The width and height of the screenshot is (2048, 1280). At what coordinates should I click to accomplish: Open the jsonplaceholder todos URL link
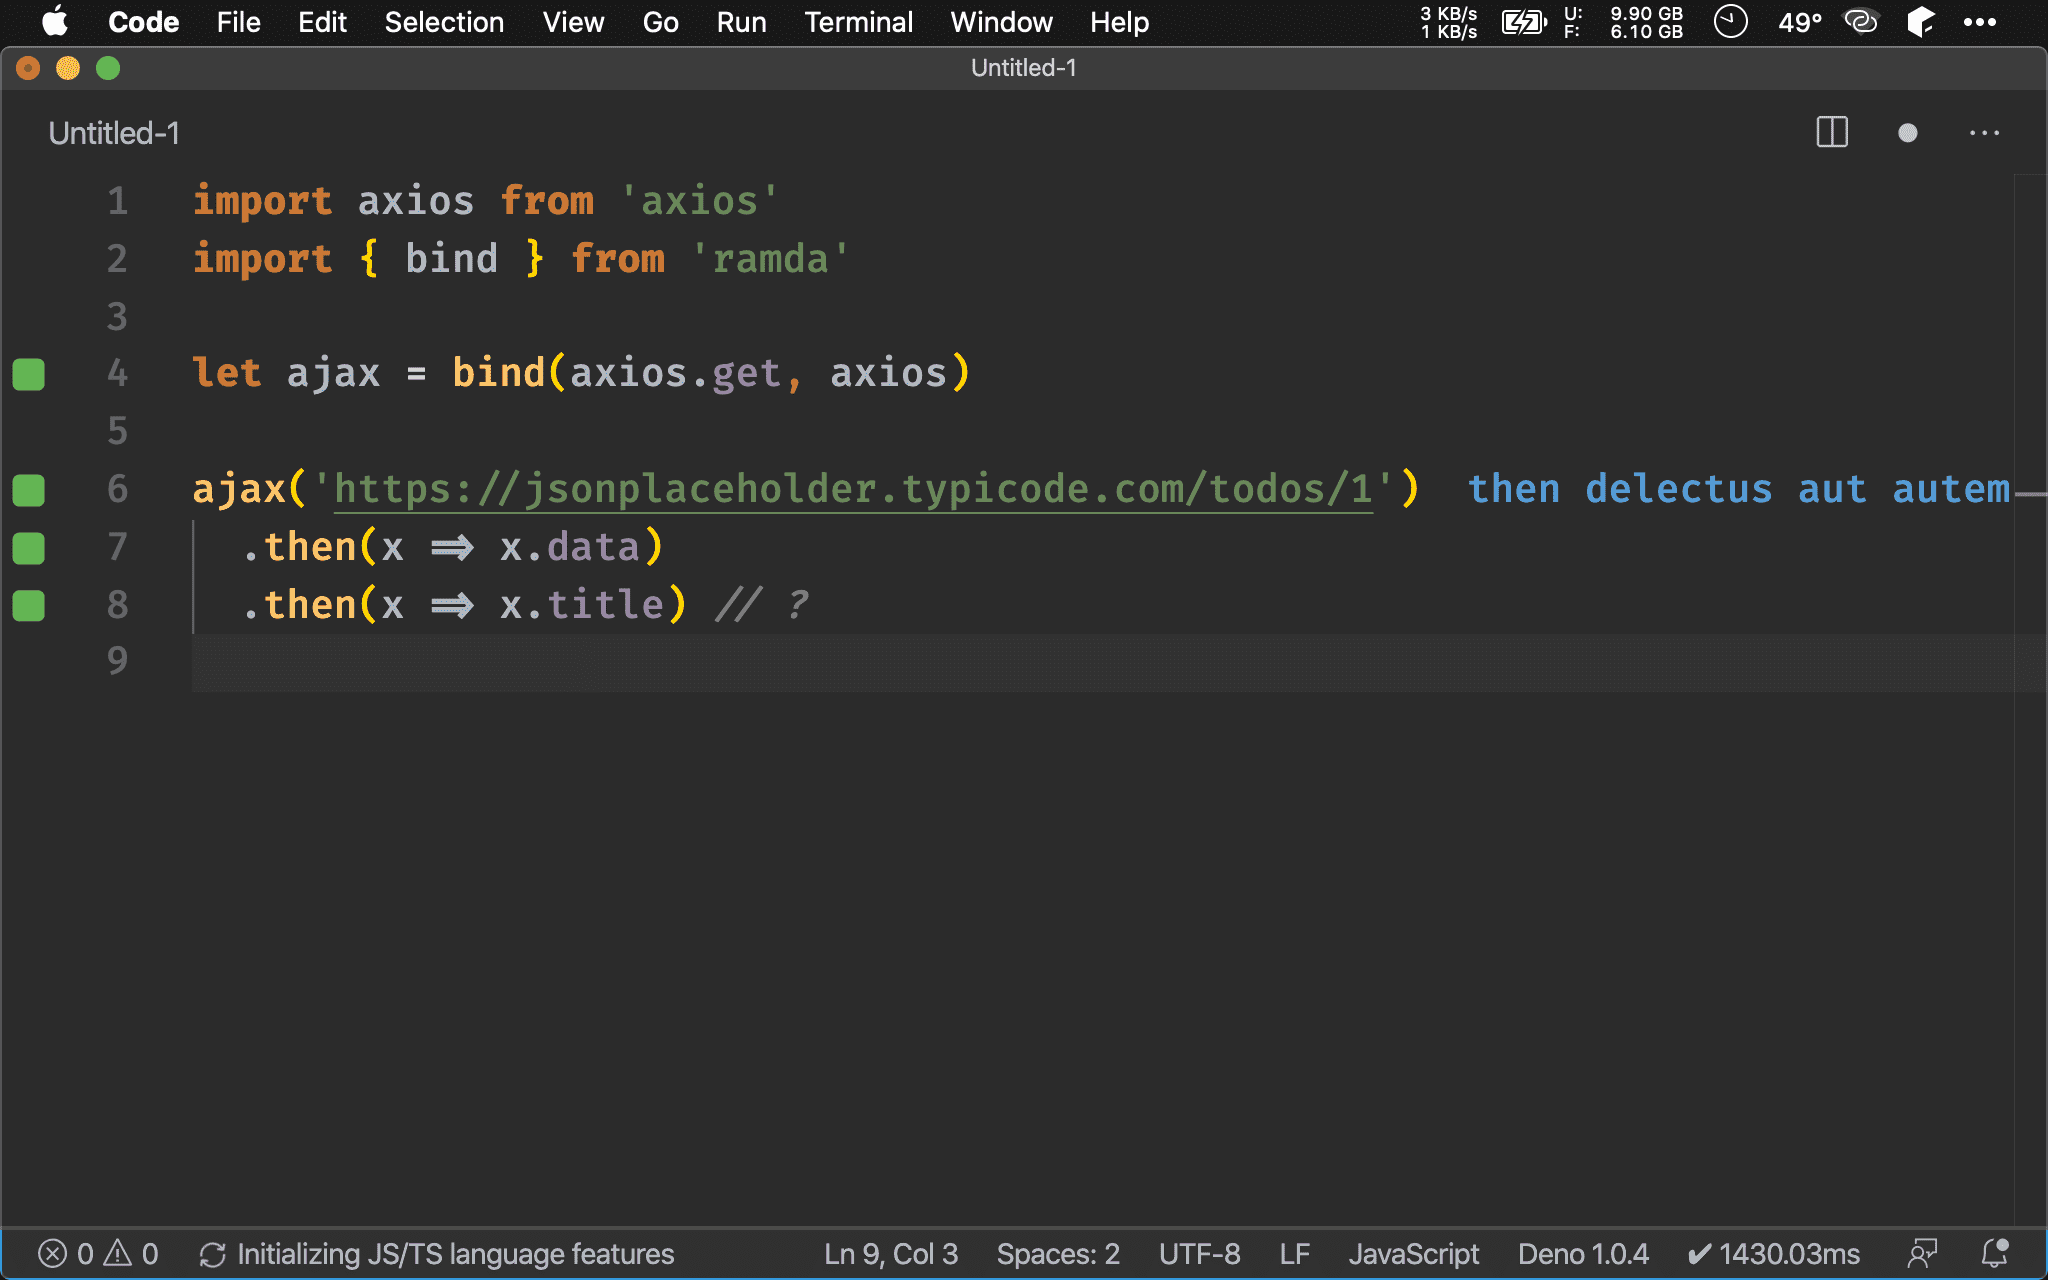tap(853, 489)
